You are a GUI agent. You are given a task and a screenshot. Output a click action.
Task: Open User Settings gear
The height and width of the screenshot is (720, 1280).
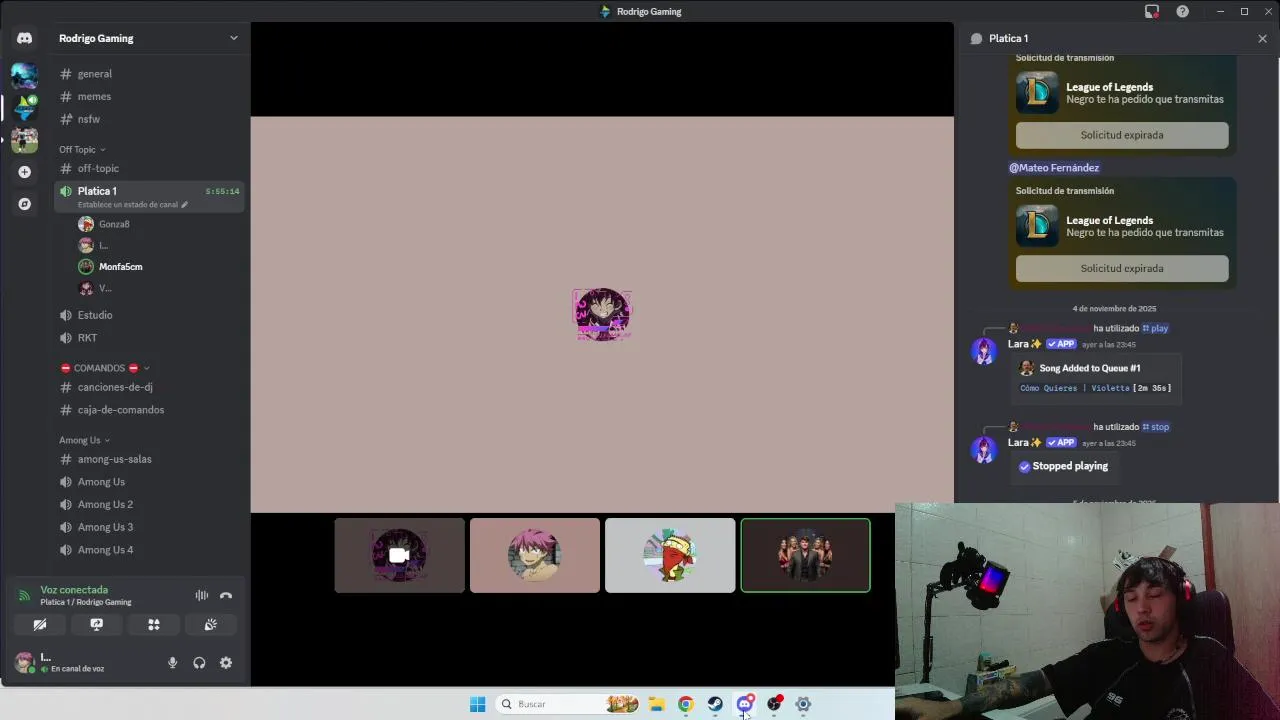226,662
